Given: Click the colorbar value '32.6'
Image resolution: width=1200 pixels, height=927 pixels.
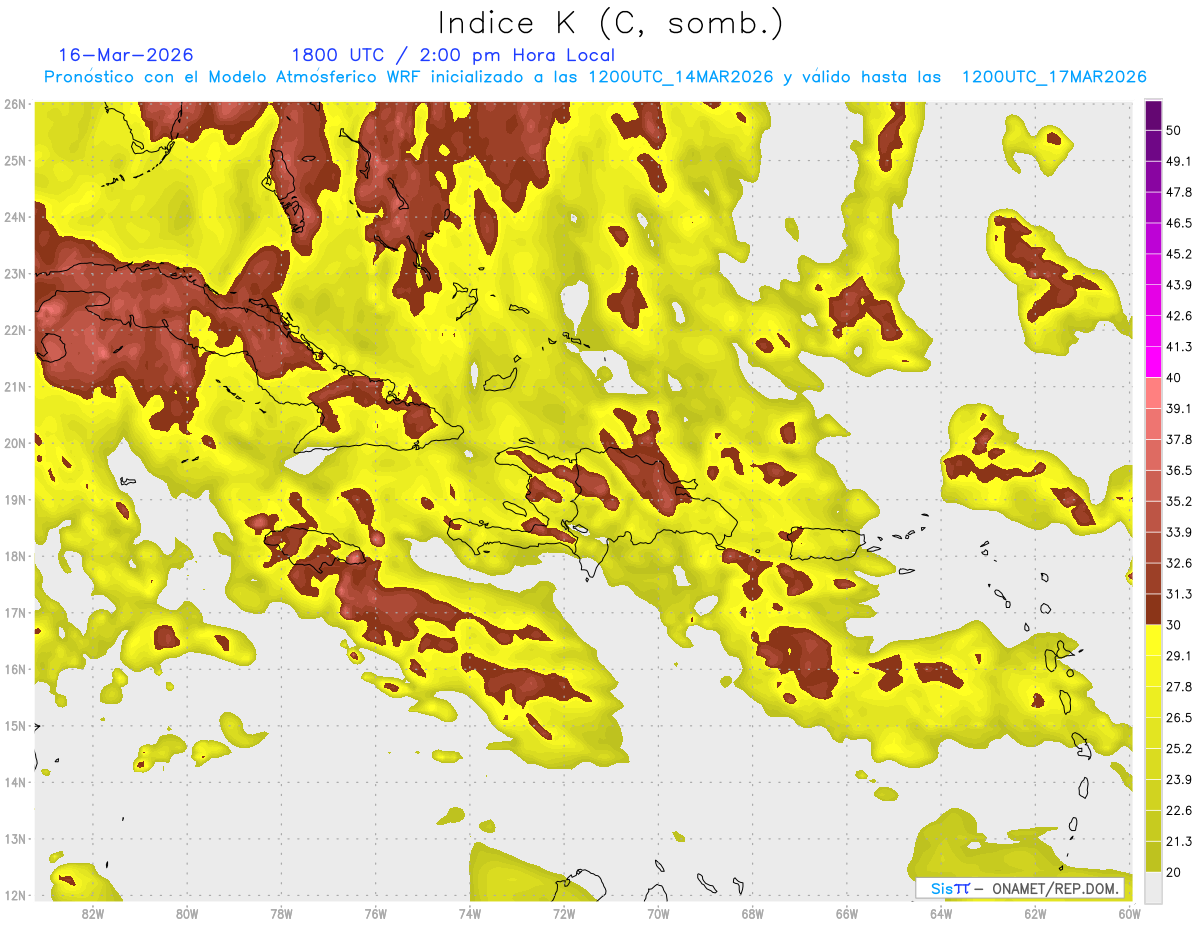Looking at the screenshot, I should click(1179, 563).
